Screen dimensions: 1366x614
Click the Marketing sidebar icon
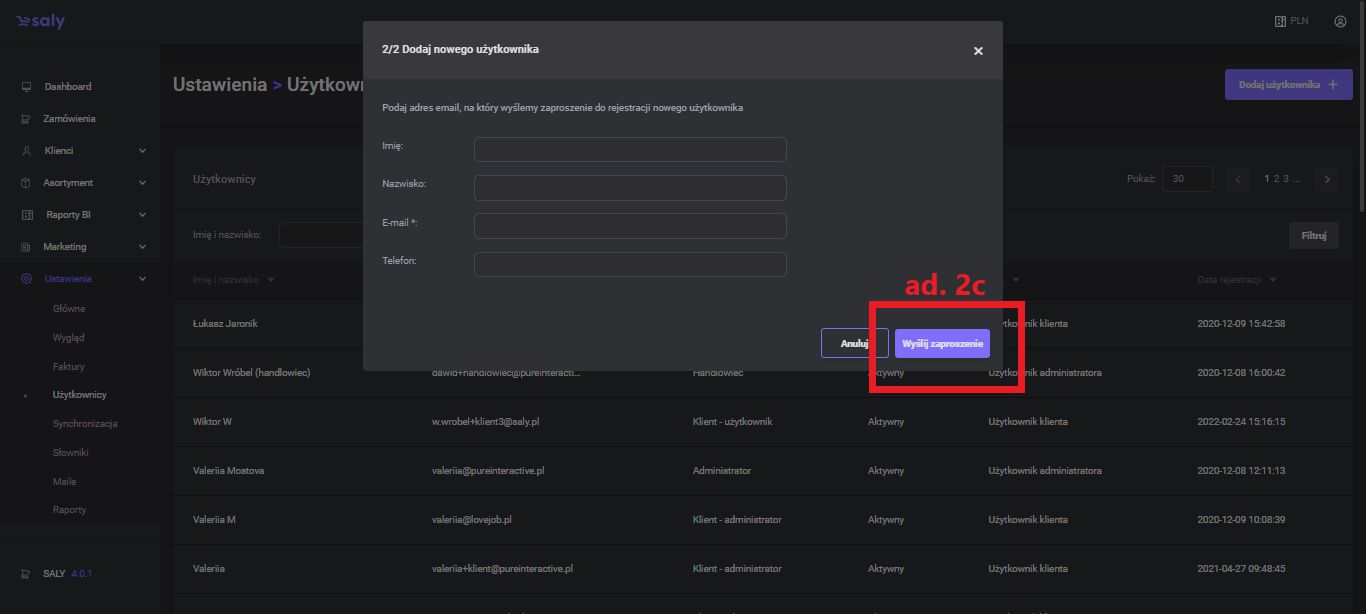coord(26,247)
